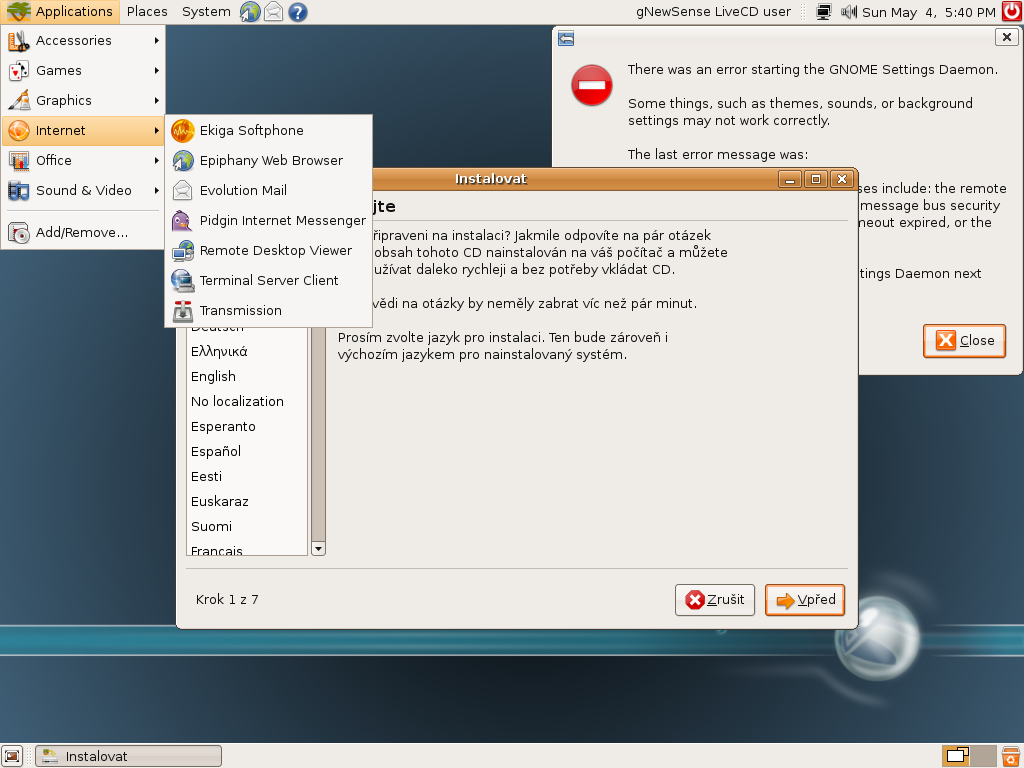Image resolution: width=1024 pixels, height=768 pixels.
Task: Open the System menu
Action: (x=206, y=12)
